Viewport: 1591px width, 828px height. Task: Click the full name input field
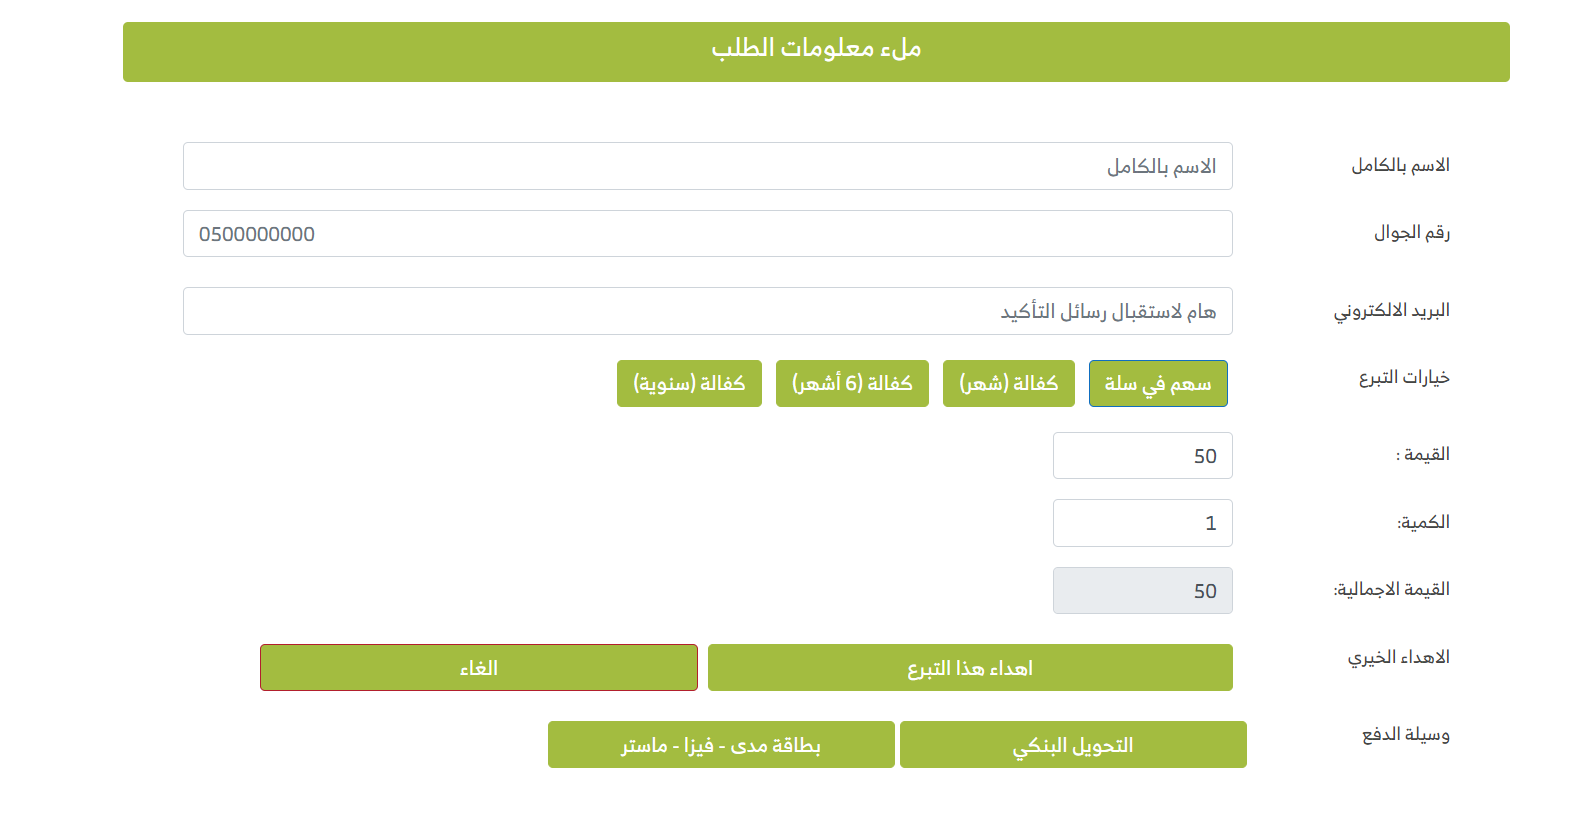707,166
